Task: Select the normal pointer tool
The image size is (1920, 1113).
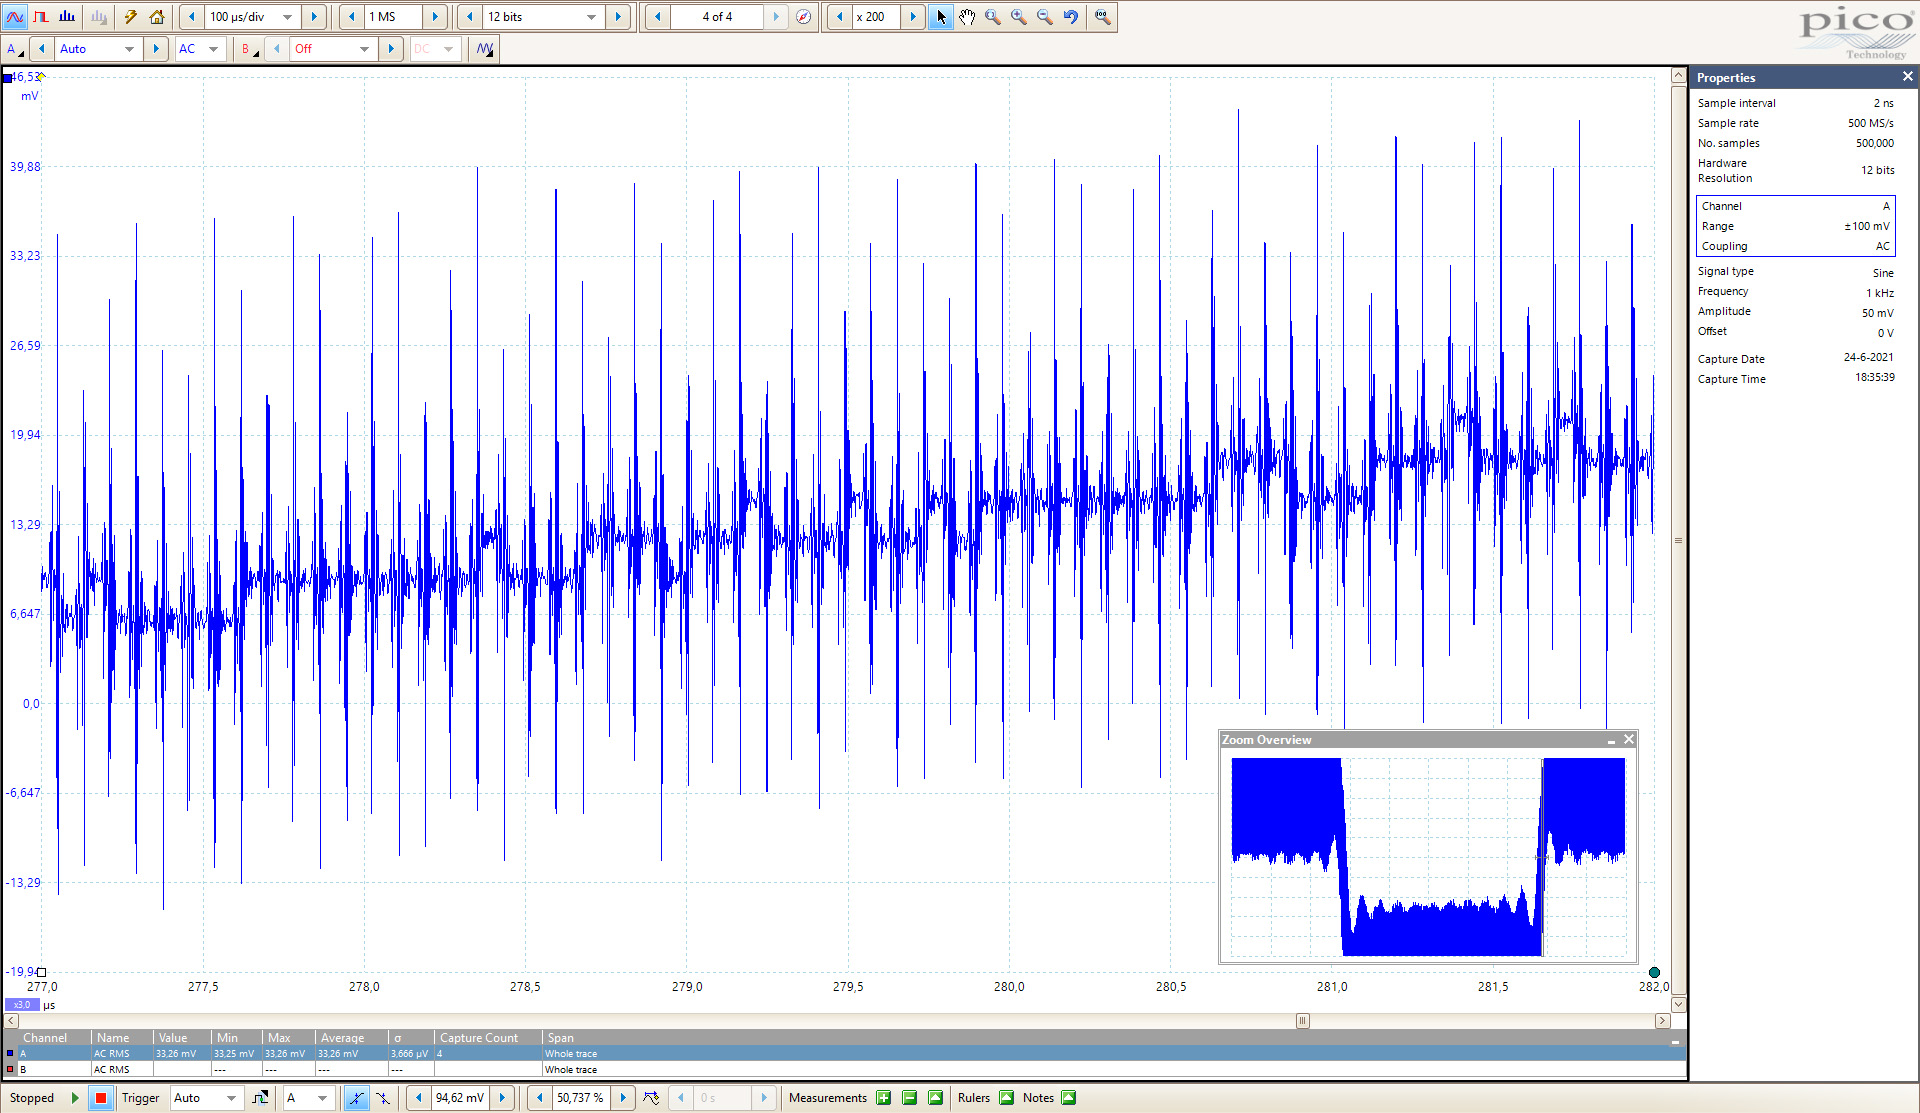Action: [941, 17]
